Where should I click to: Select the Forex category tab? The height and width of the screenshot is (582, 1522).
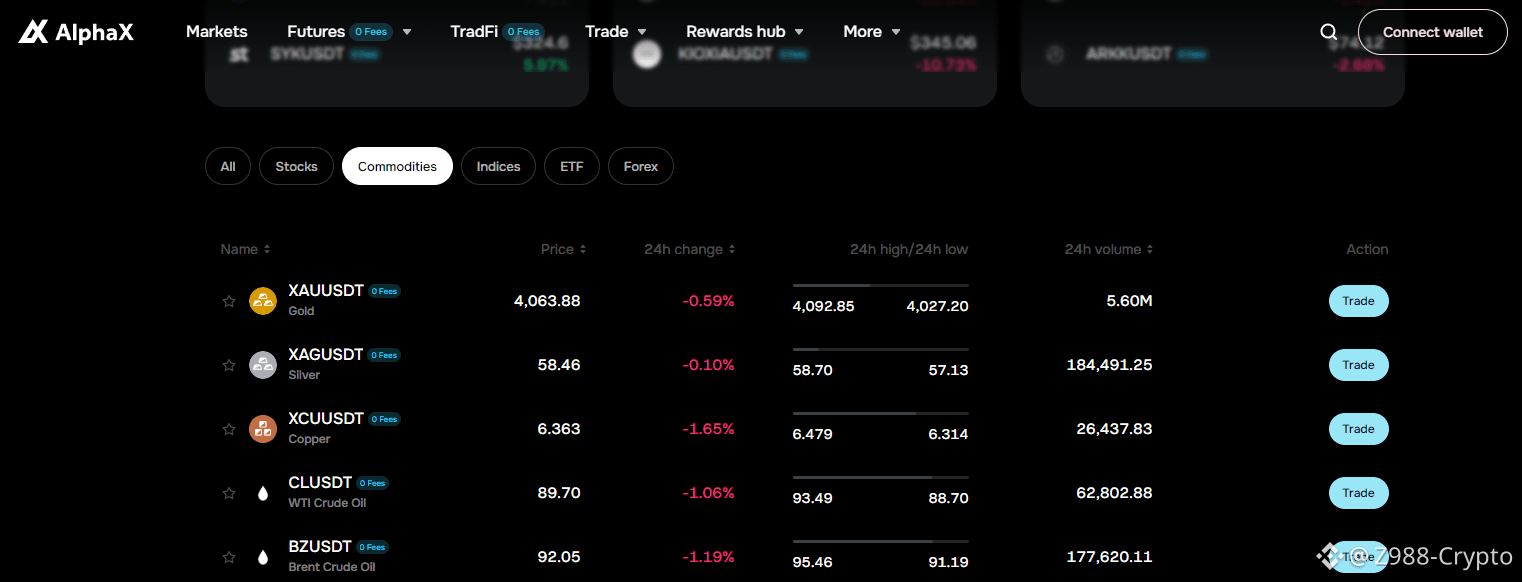click(x=641, y=166)
